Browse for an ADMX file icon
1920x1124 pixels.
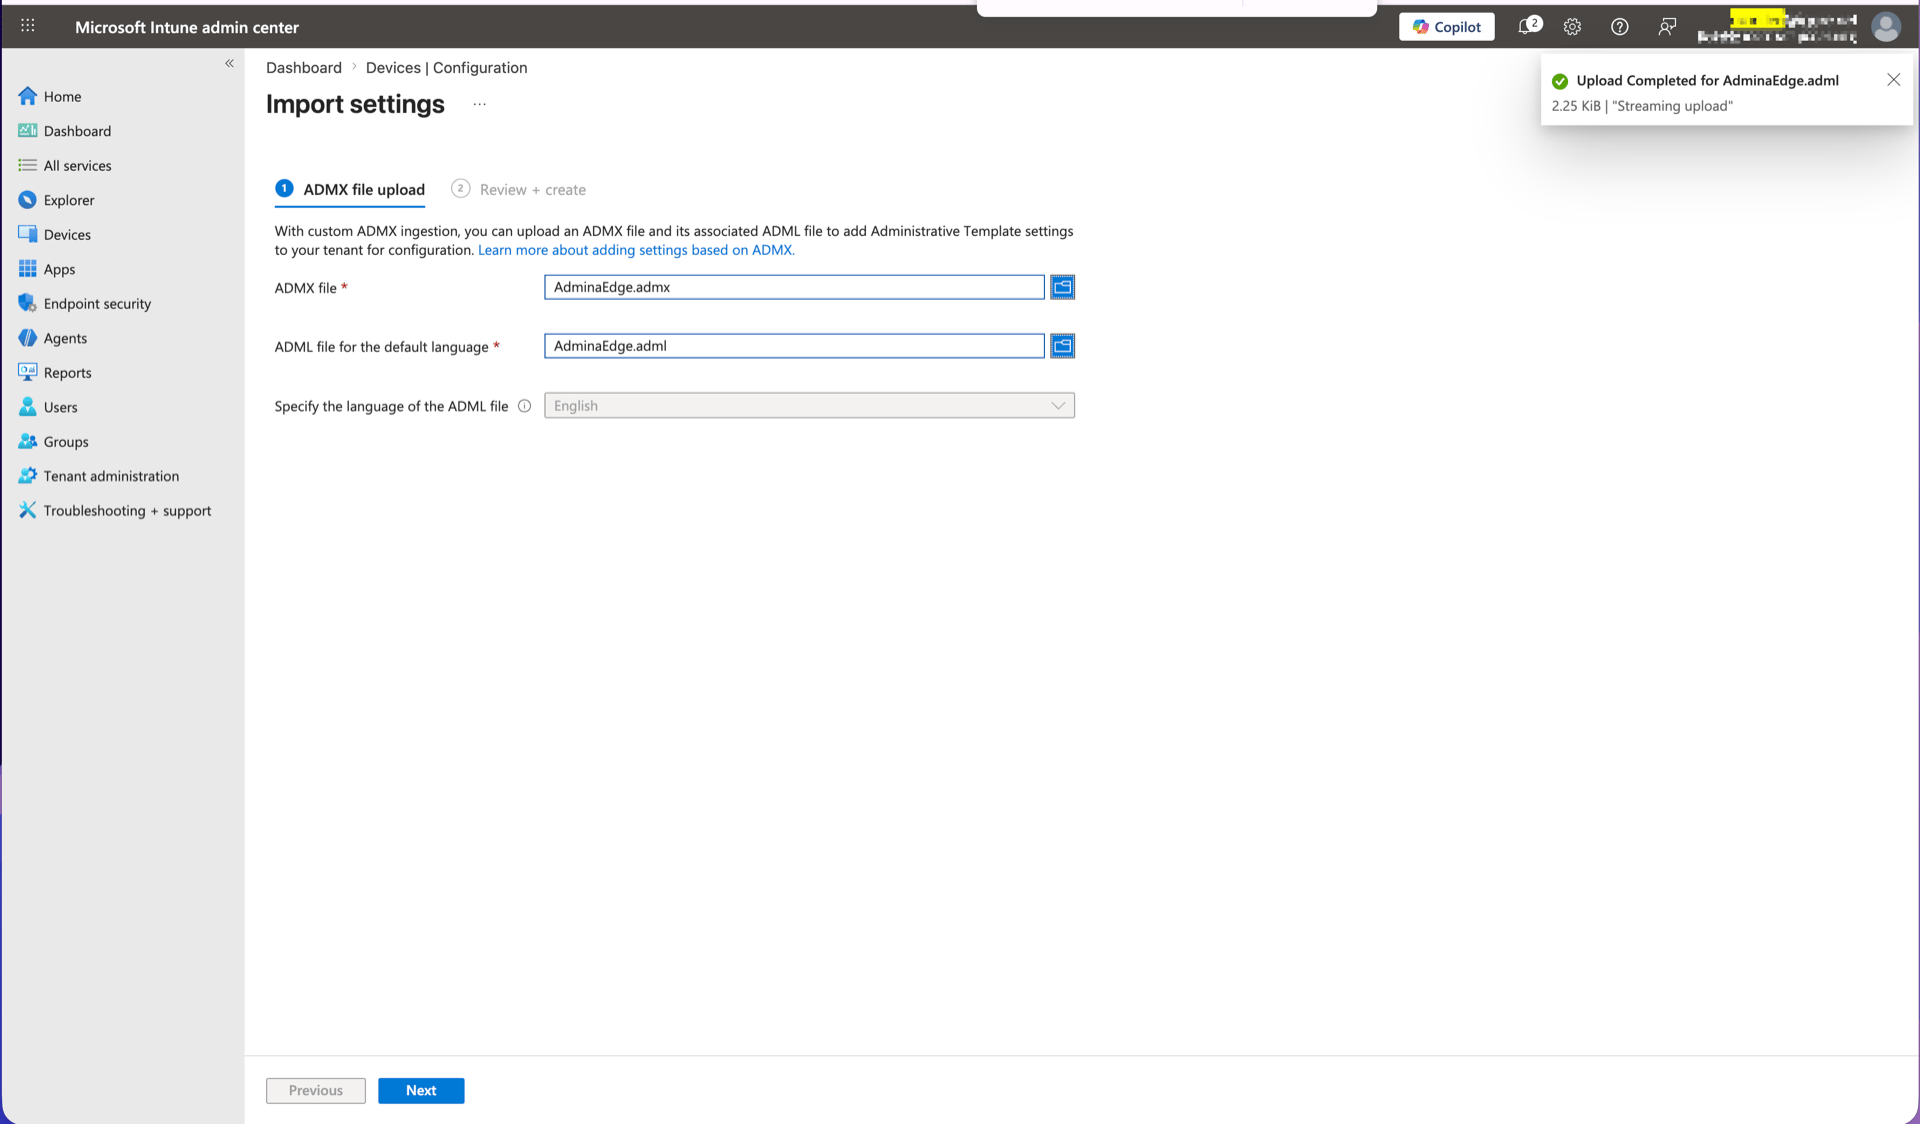pos(1062,287)
